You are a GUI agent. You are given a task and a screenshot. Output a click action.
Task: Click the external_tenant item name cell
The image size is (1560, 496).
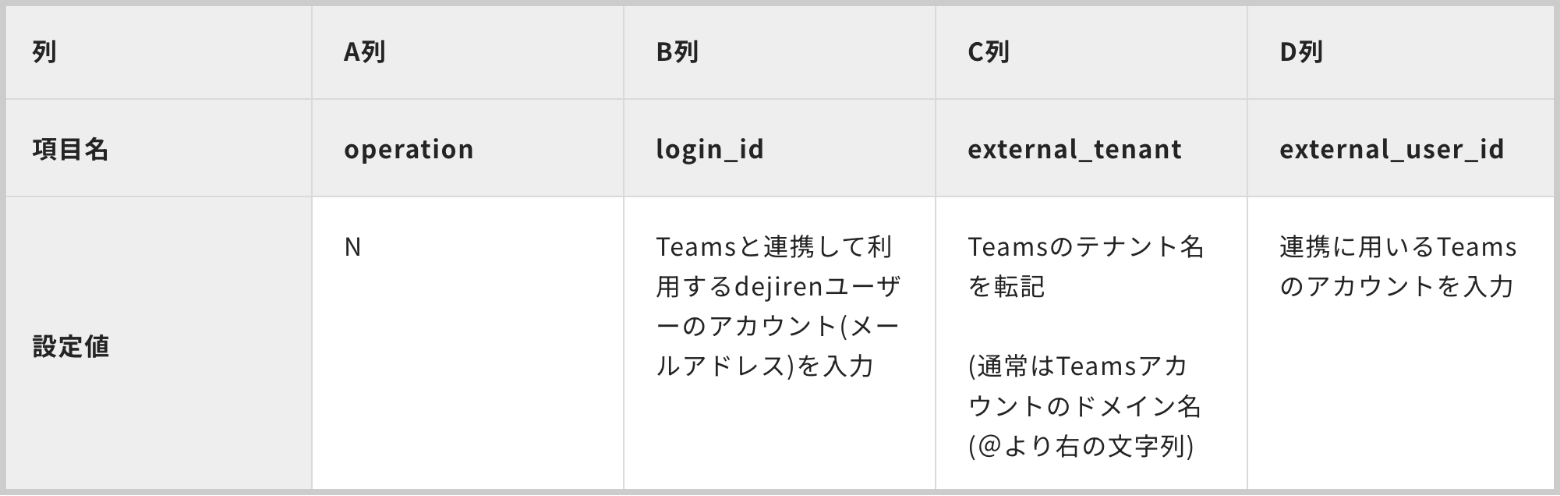pyautogui.click(x=1075, y=150)
